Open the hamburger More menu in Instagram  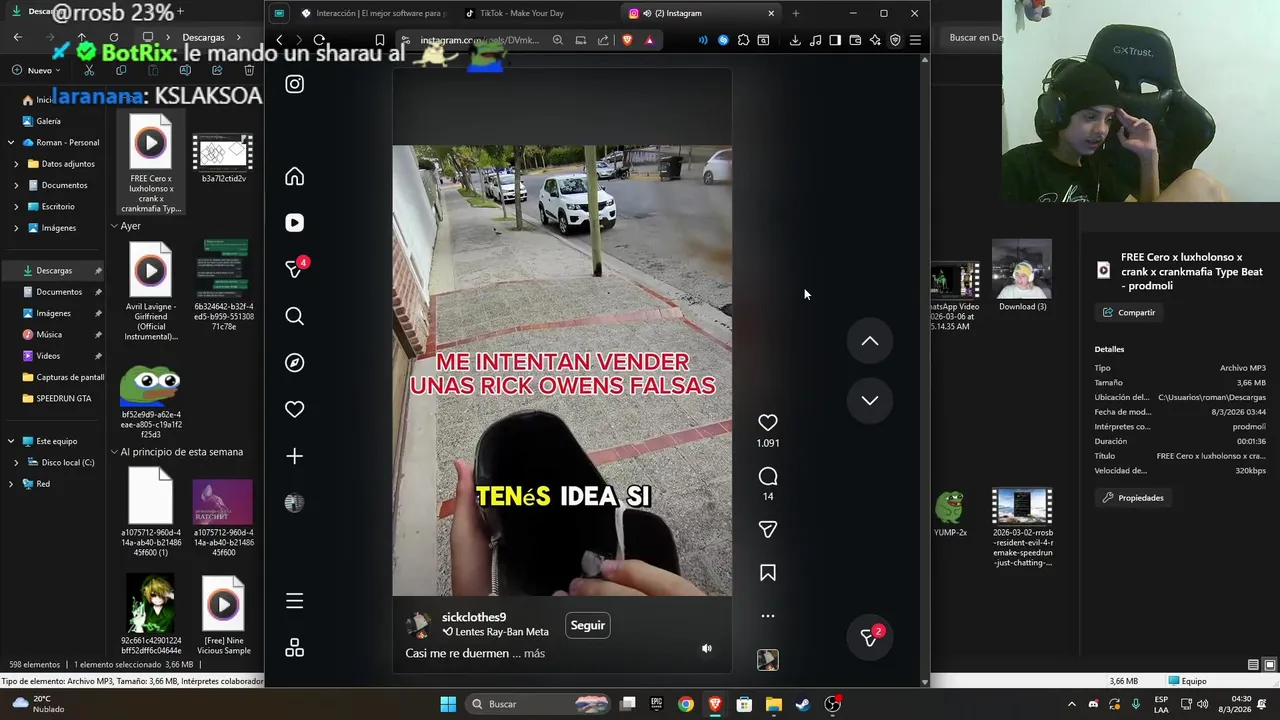tap(294, 601)
